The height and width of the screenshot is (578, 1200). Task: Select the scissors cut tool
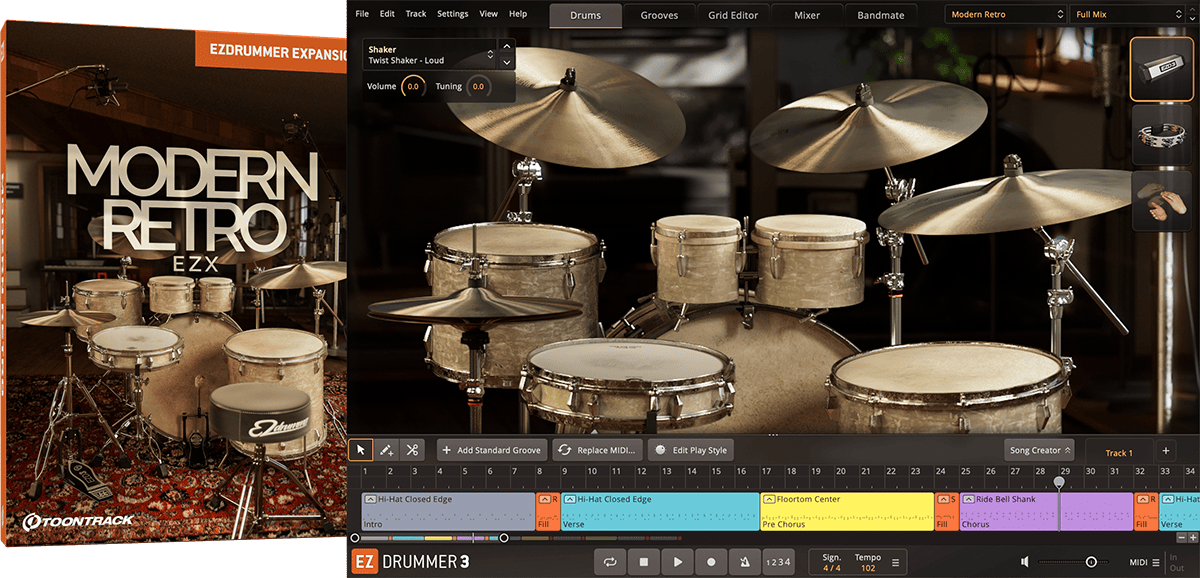click(x=412, y=450)
